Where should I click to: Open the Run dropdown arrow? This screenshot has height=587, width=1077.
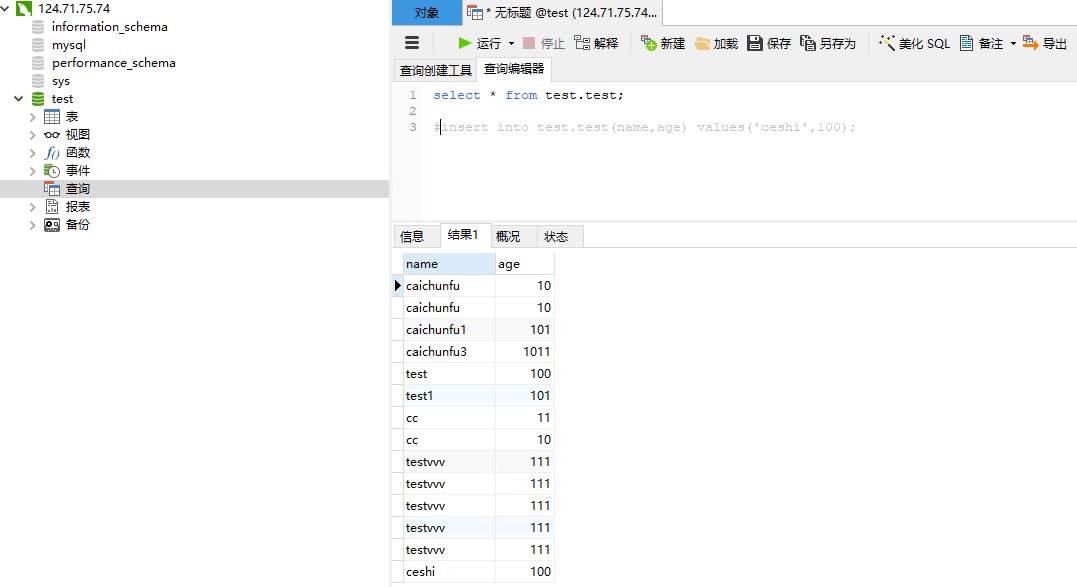pyautogui.click(x=511, y=43)
